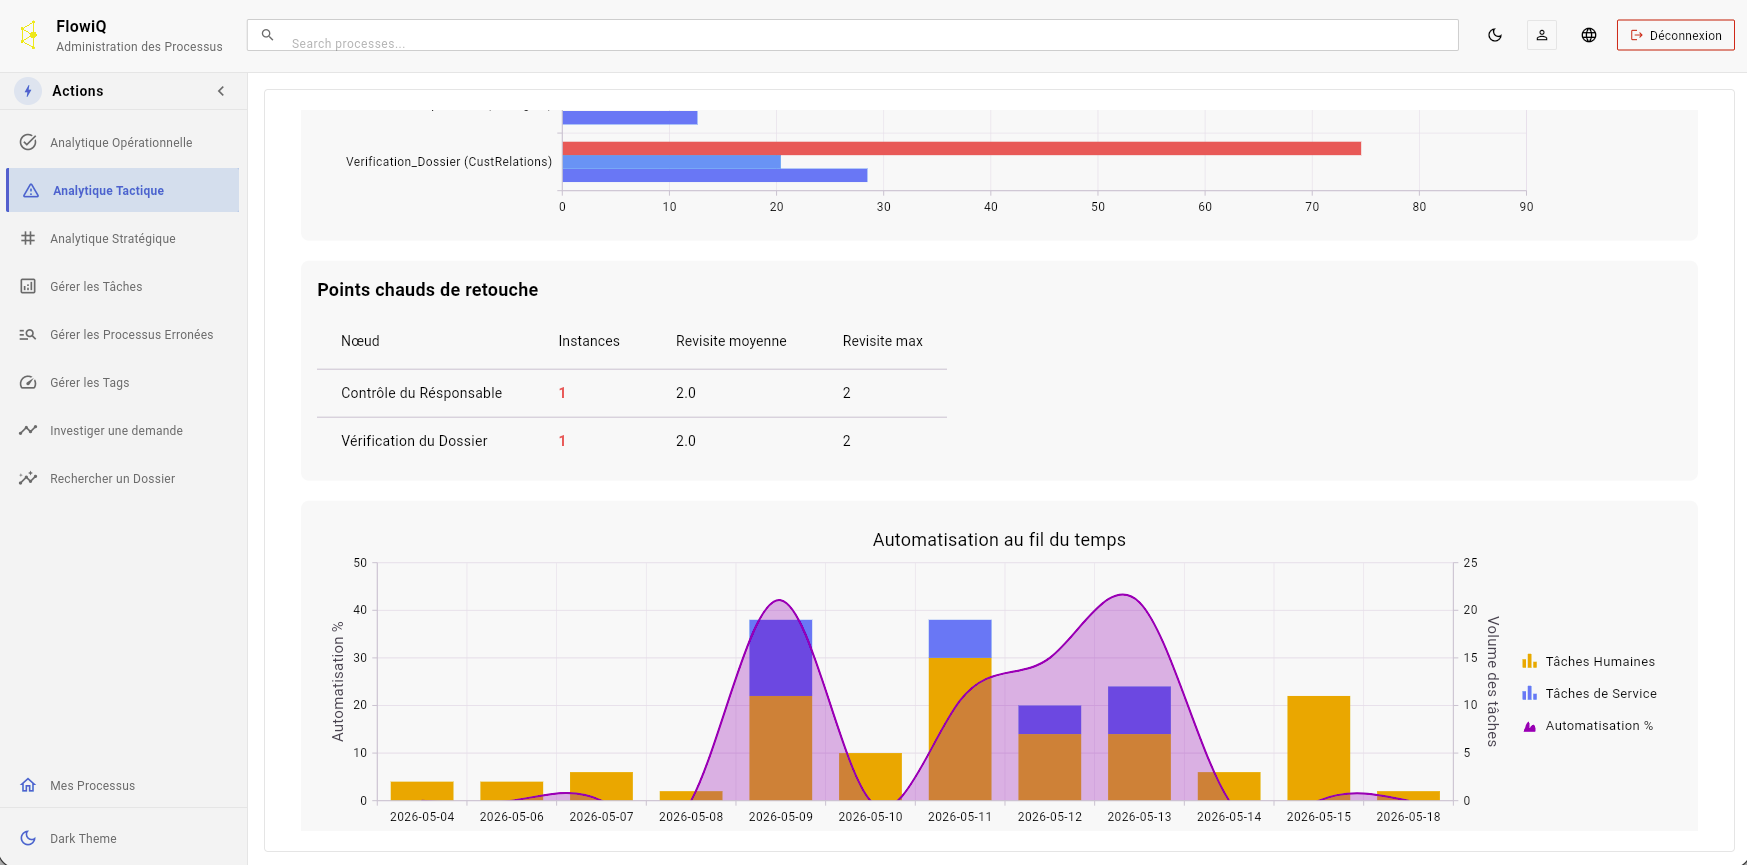1747x865 pixels.
Task: Focus the Search processes field
Action: click(852, 35)
